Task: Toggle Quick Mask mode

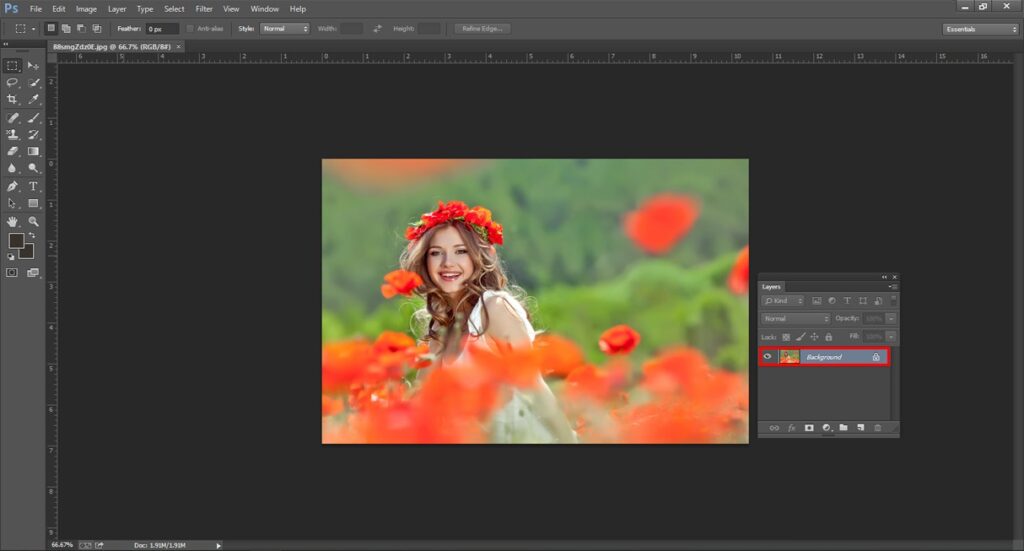Action: click(12, 273)
